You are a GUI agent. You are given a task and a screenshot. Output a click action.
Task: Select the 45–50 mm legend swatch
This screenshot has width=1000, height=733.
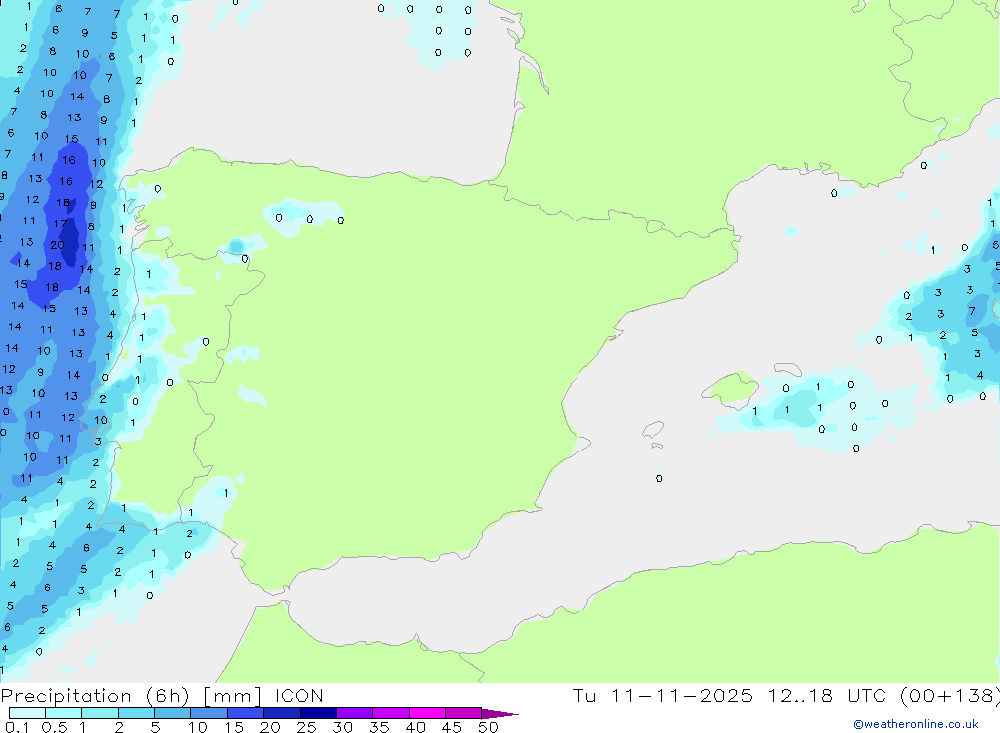coord(464,713)
